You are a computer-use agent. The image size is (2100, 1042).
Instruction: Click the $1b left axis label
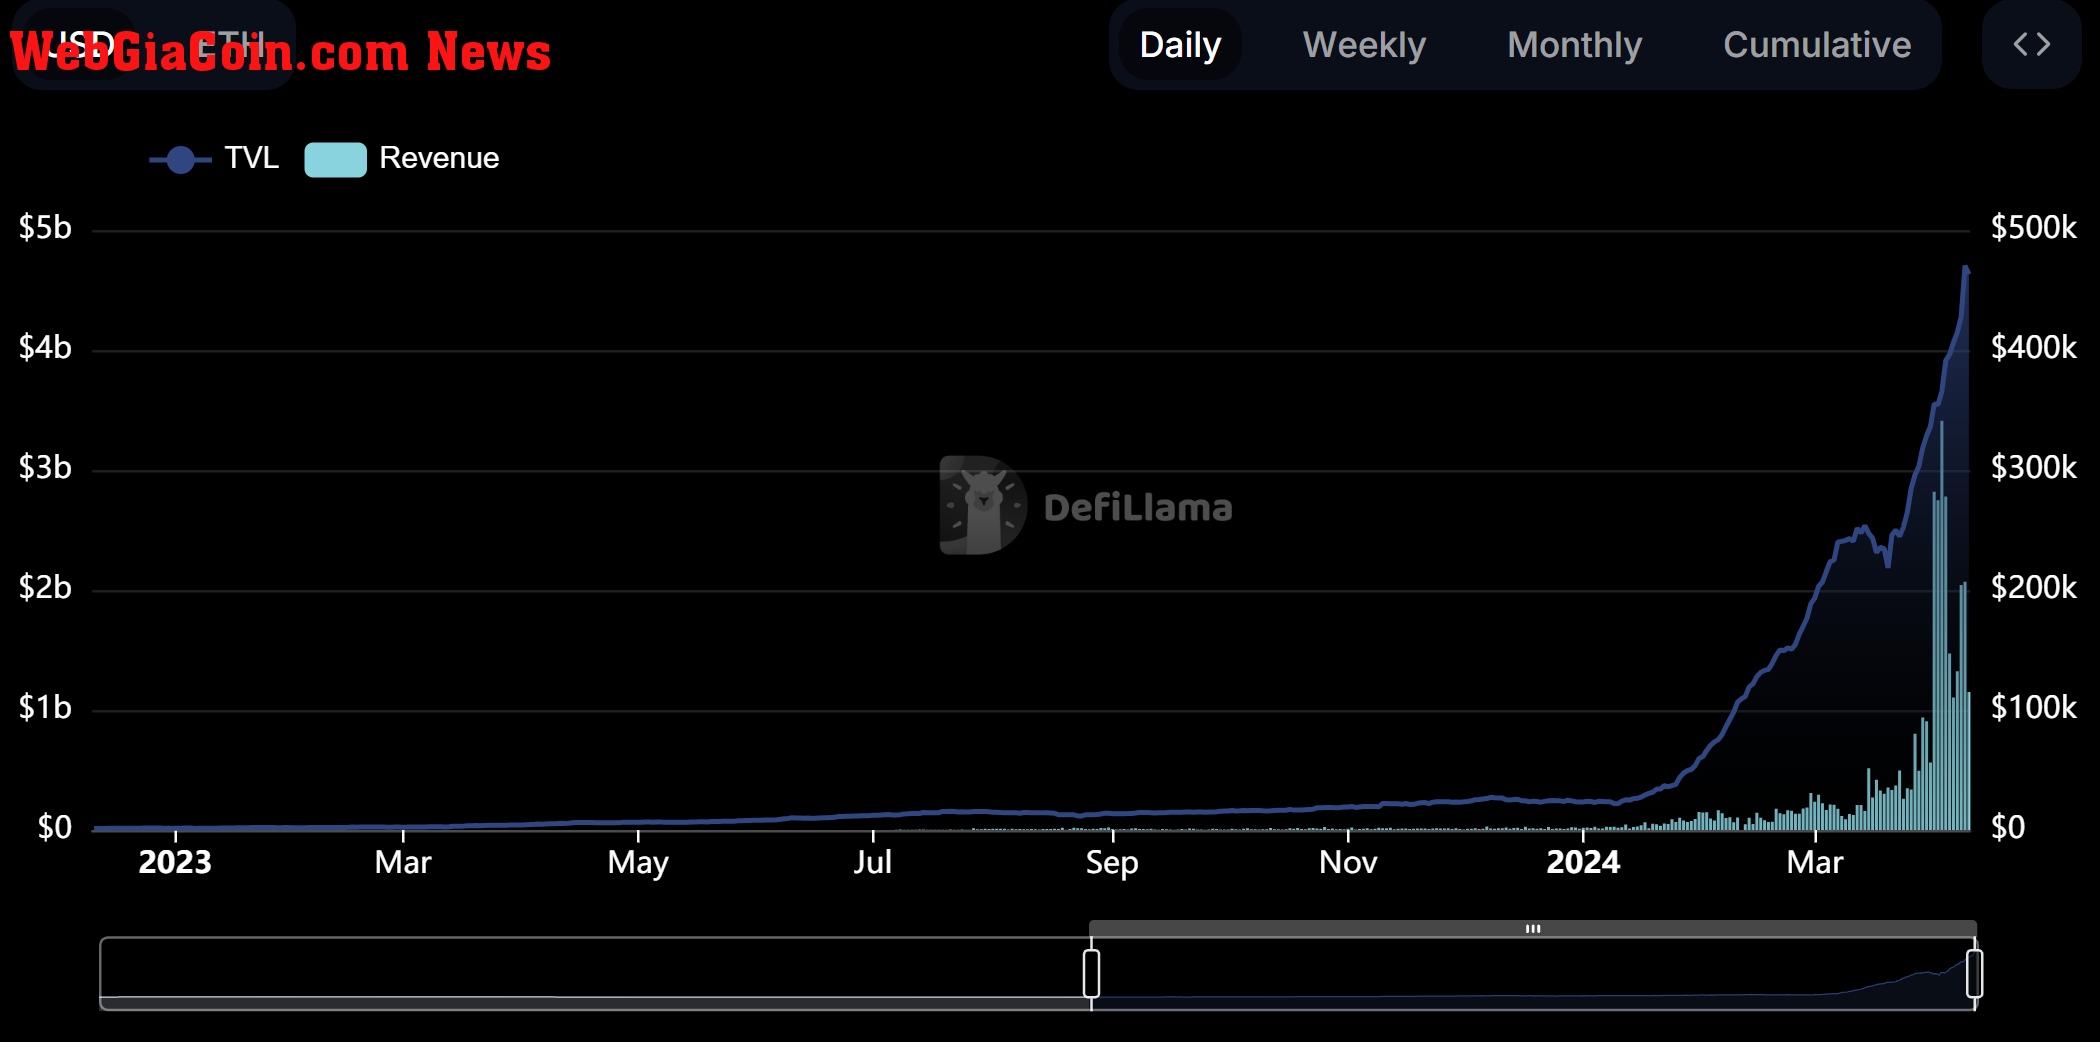45,708
